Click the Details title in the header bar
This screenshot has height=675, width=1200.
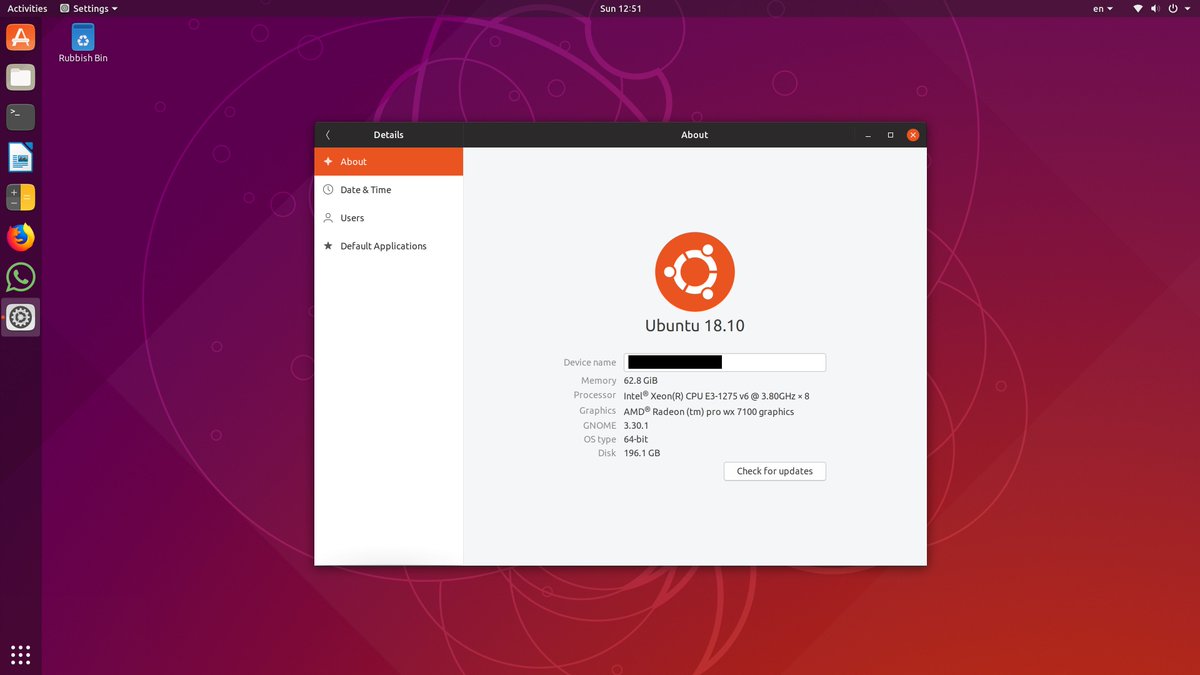click(x=389, y=135)
